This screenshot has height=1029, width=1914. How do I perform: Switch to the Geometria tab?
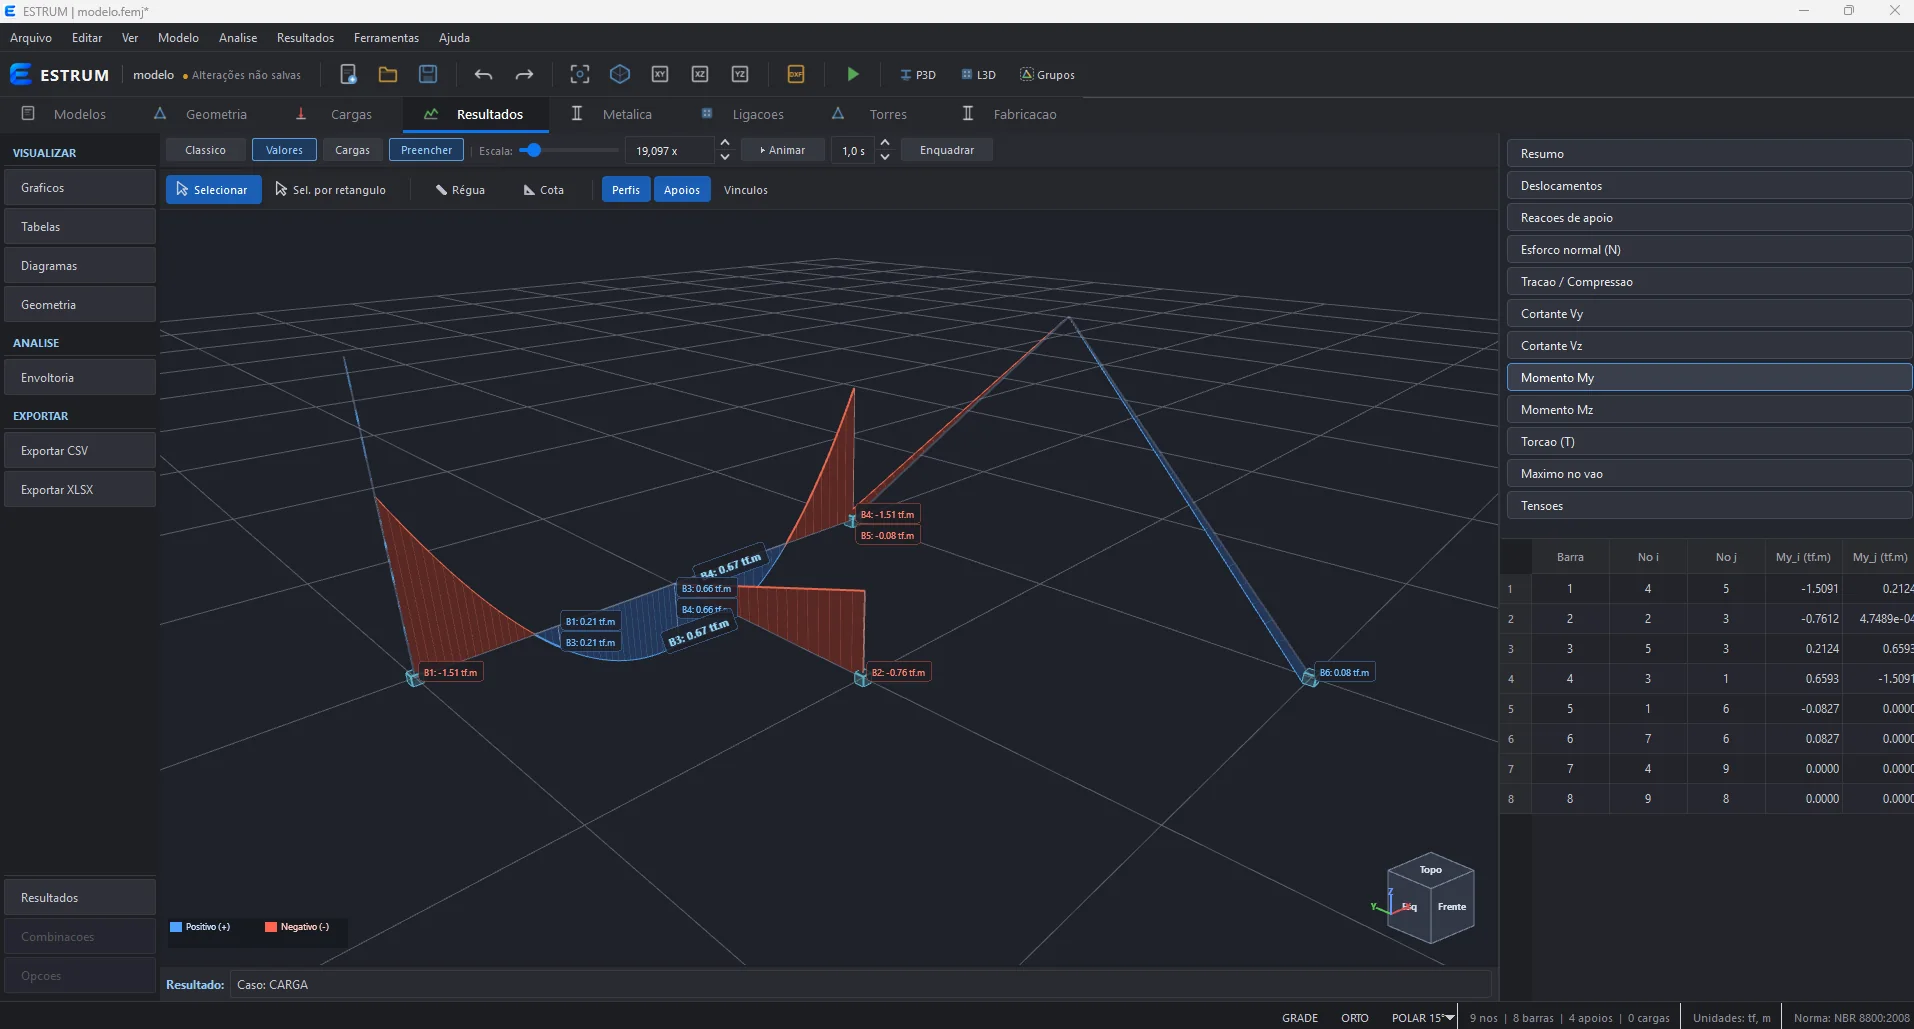click(x=201, y=114)
